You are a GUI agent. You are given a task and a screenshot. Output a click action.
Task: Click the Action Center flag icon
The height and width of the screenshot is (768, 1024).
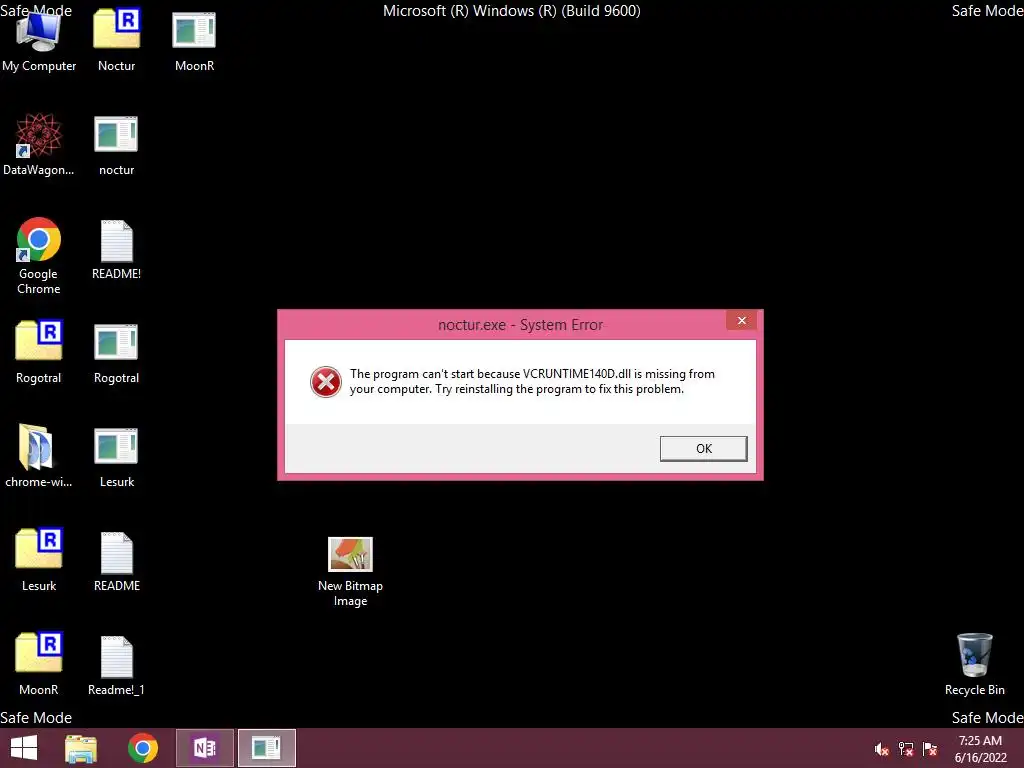tap(930, 749)
